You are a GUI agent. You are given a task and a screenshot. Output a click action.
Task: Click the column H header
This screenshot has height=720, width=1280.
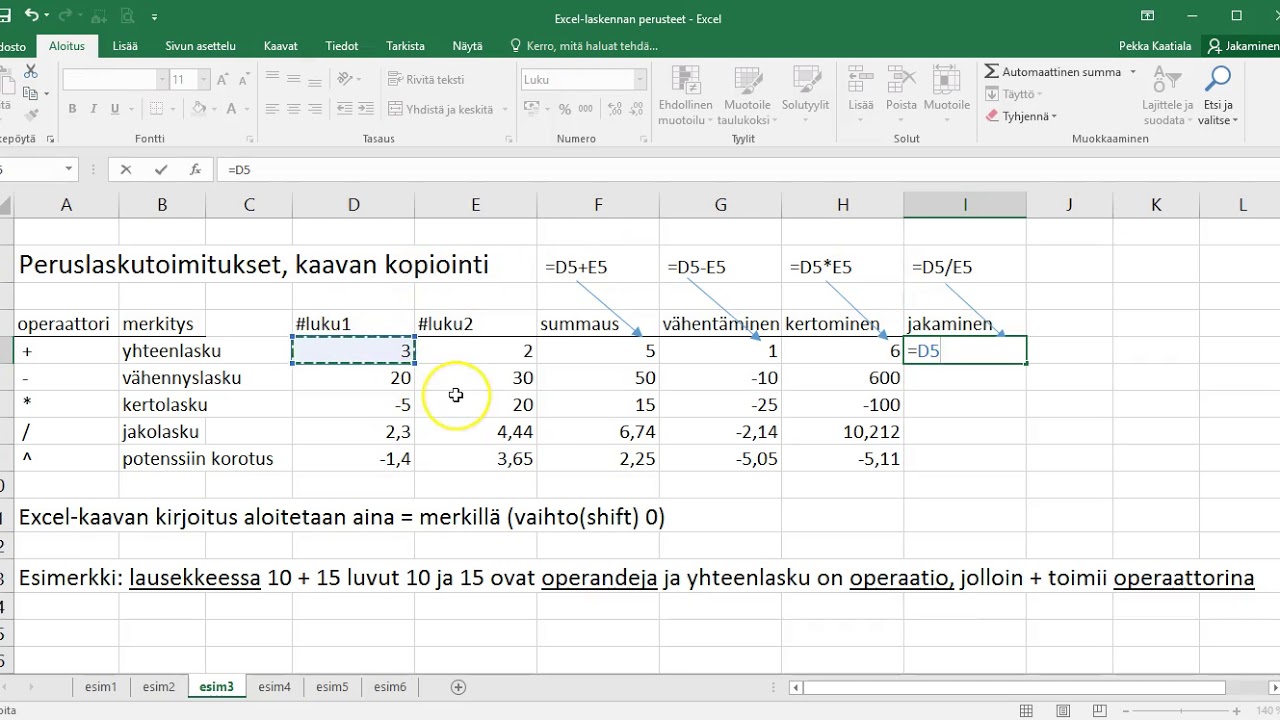843,204
